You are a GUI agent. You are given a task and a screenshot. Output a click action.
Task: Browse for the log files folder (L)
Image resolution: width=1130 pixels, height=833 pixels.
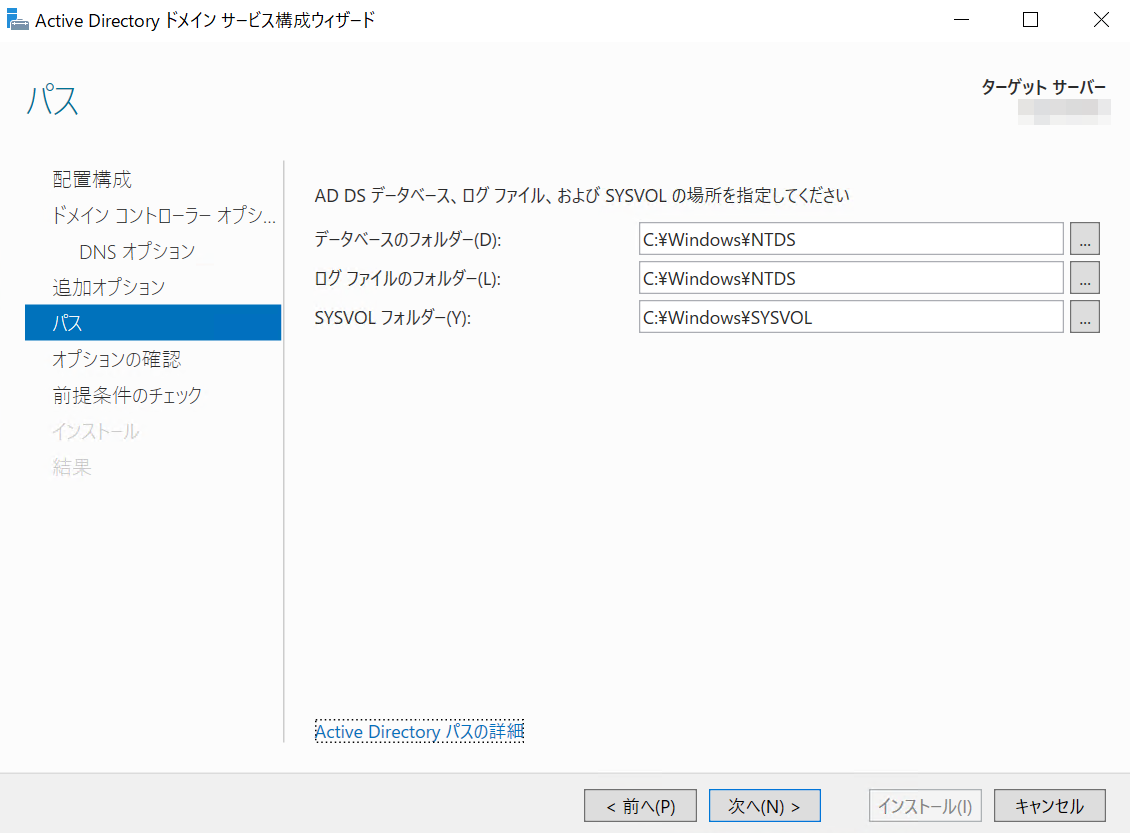coord(1084,278)
